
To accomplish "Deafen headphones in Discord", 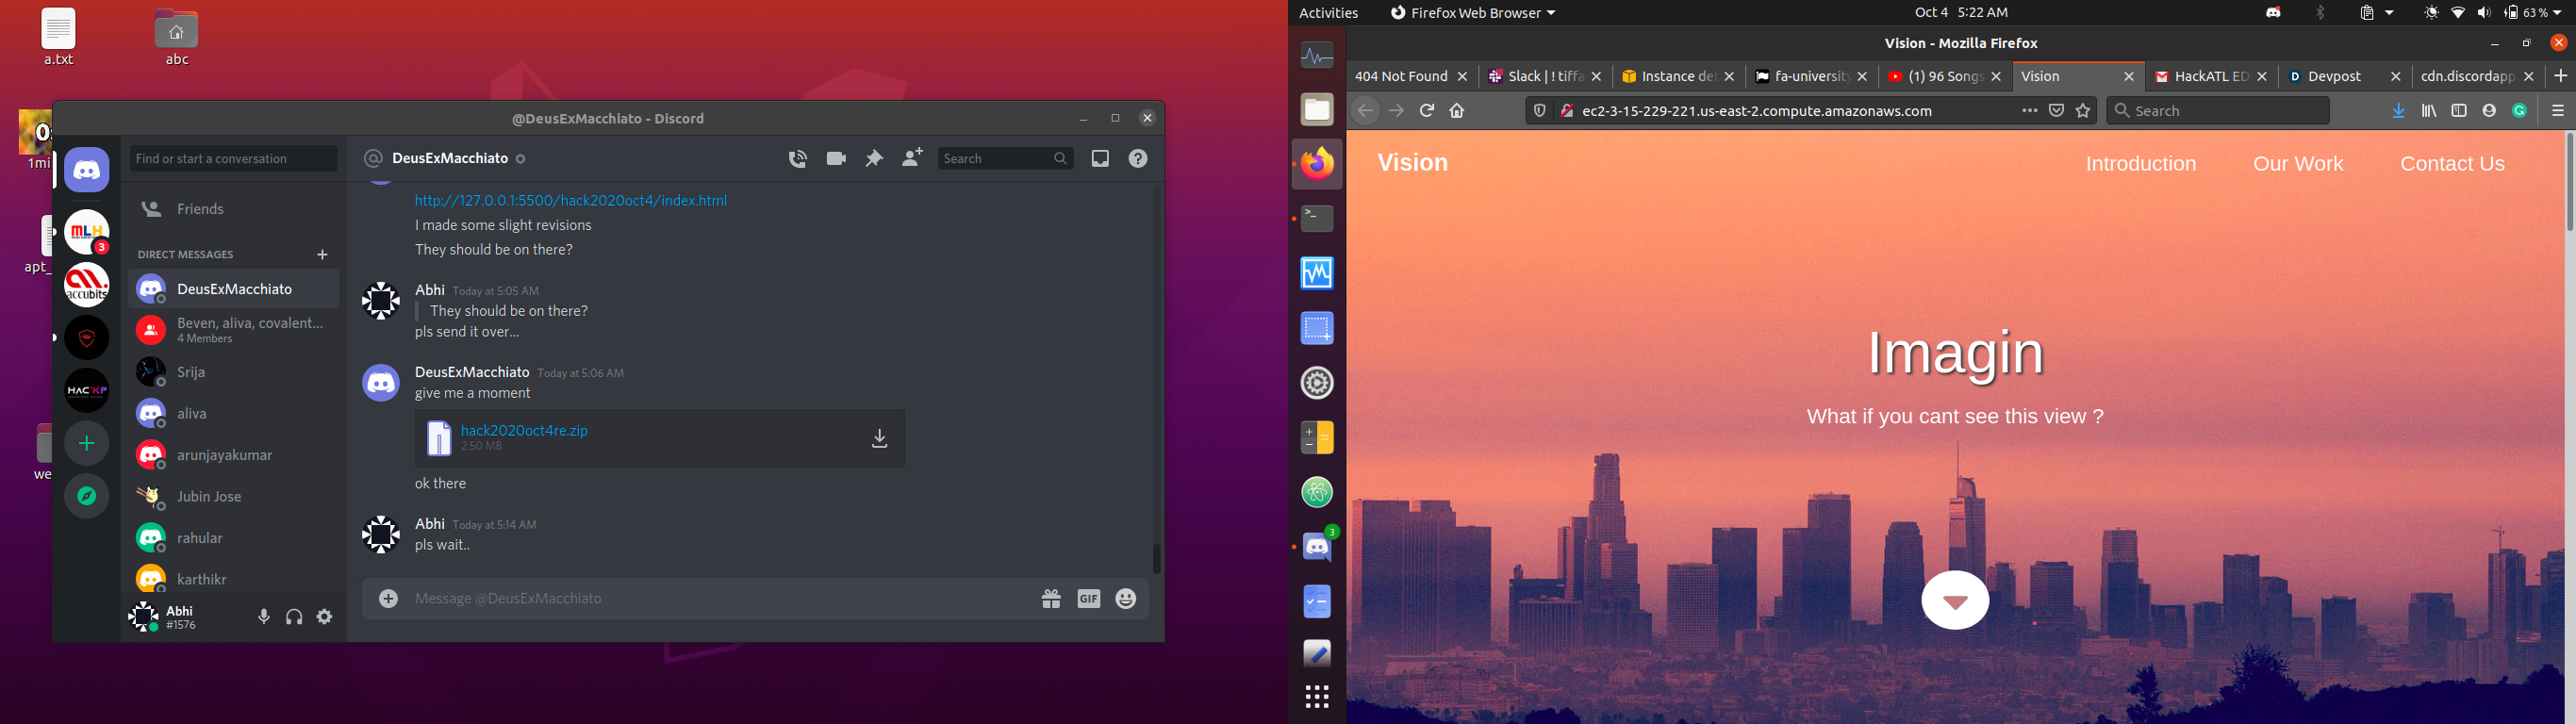I will coord(294,617).
